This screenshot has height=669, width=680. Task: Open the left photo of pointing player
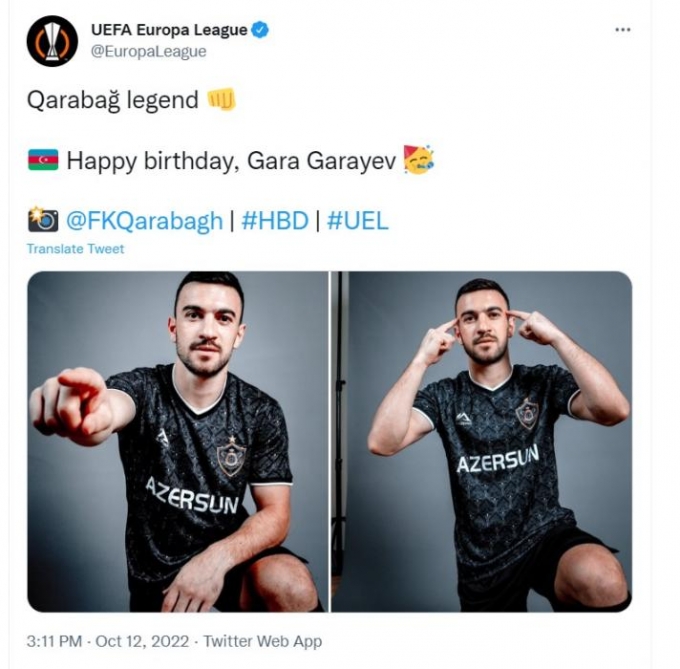pyautogui.click(x=178, y=441)
